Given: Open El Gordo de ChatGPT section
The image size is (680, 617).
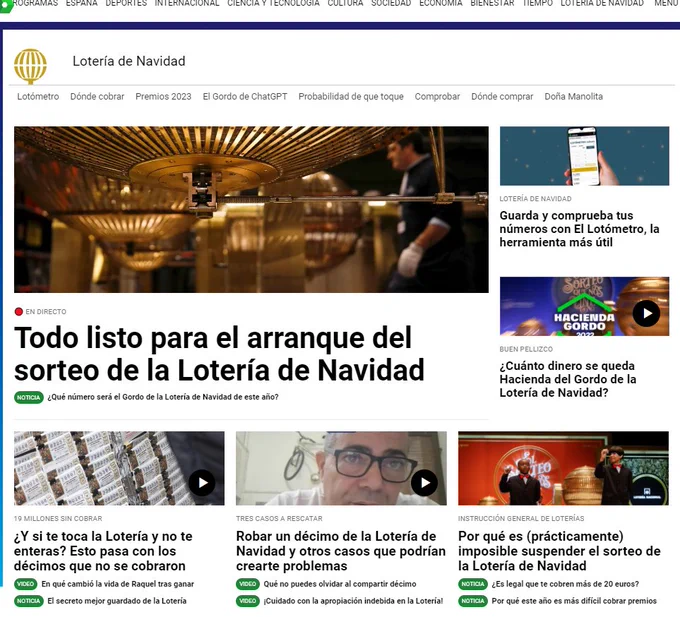Looking at the screenshot, I should pyautogui.click(x=244, y=97).
